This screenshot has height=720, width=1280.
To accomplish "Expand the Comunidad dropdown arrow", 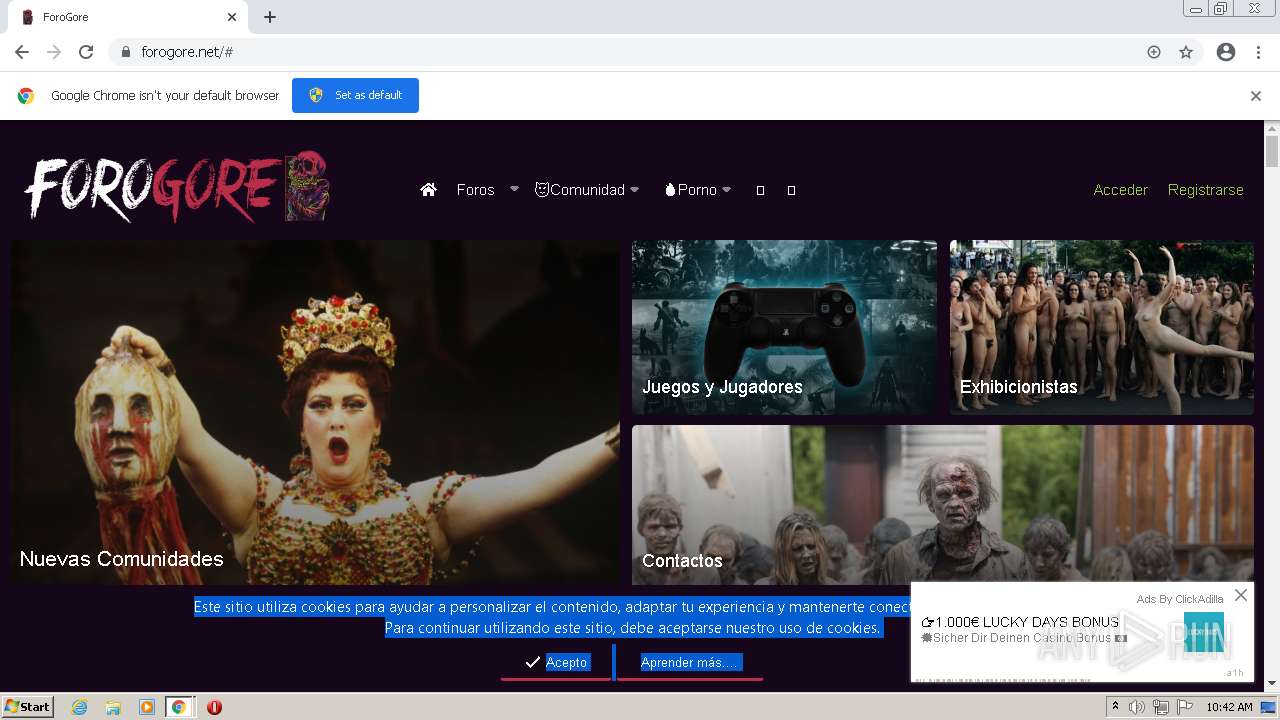I will (634, 189).
